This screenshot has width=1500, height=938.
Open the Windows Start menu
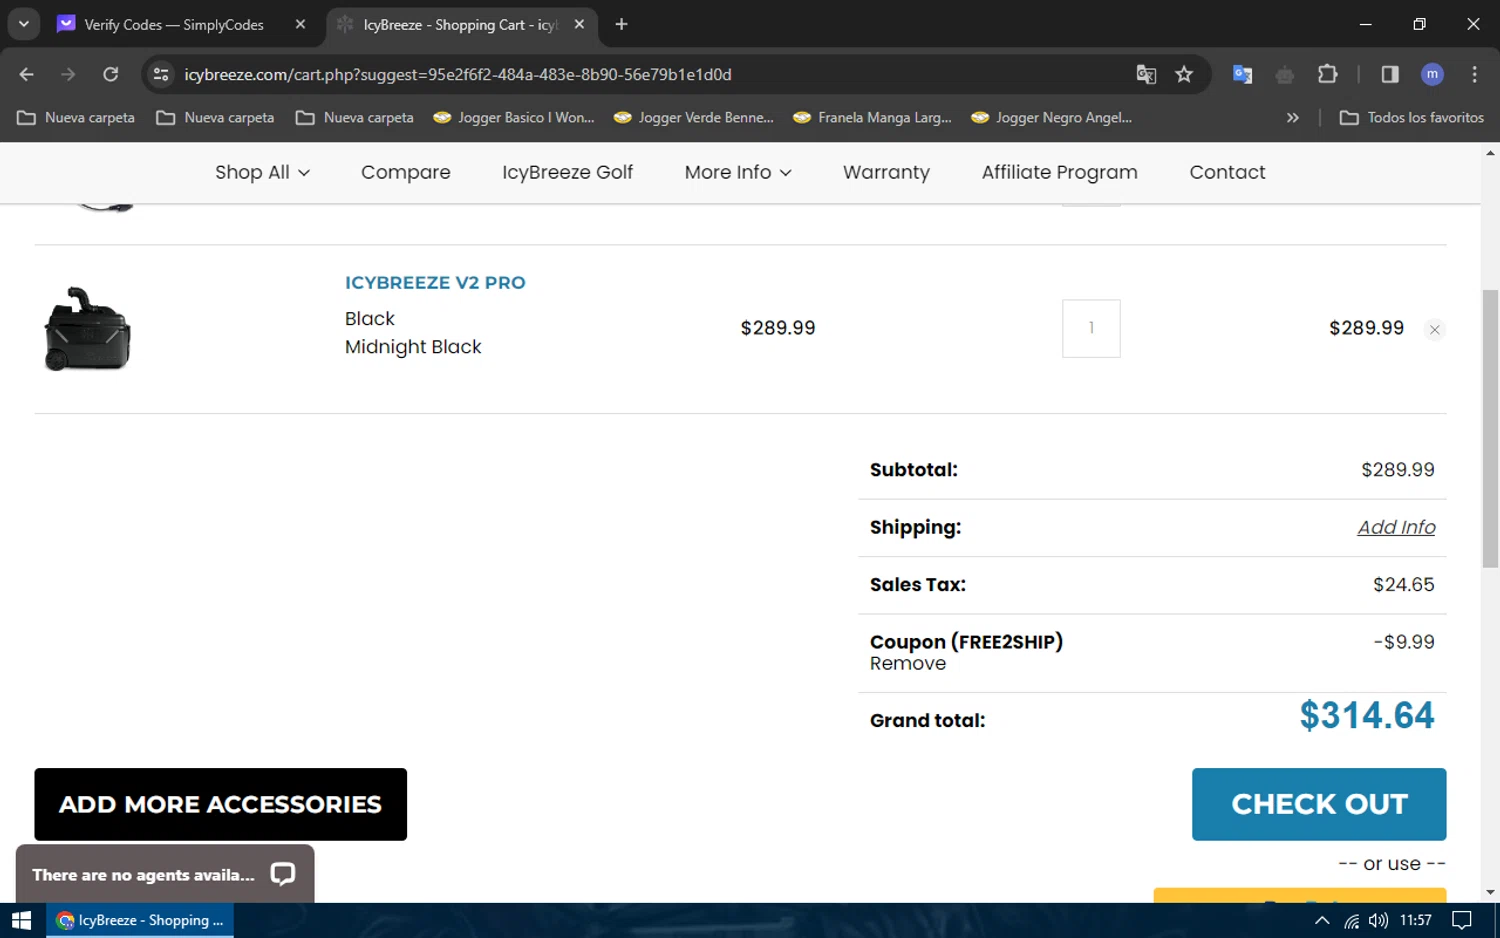[x=22, y=920]
